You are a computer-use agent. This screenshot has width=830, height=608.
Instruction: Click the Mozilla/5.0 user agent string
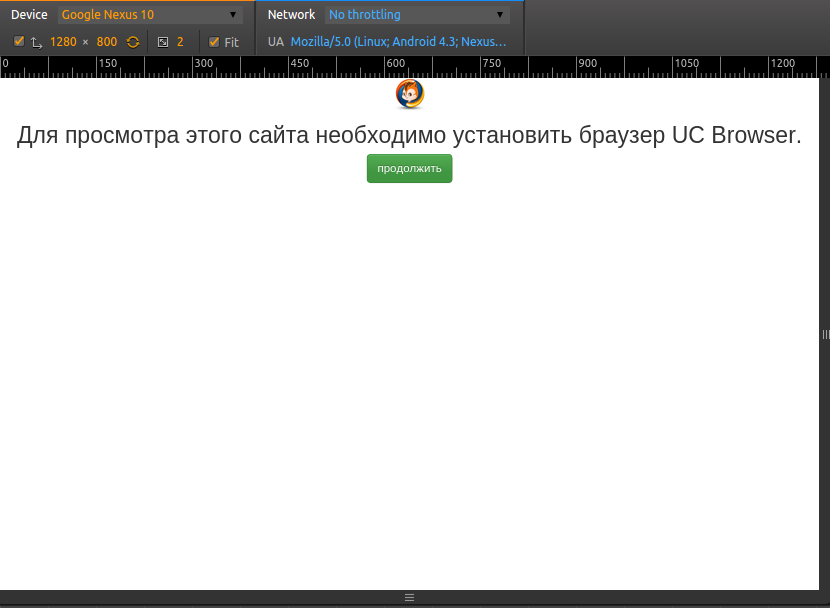398,41
